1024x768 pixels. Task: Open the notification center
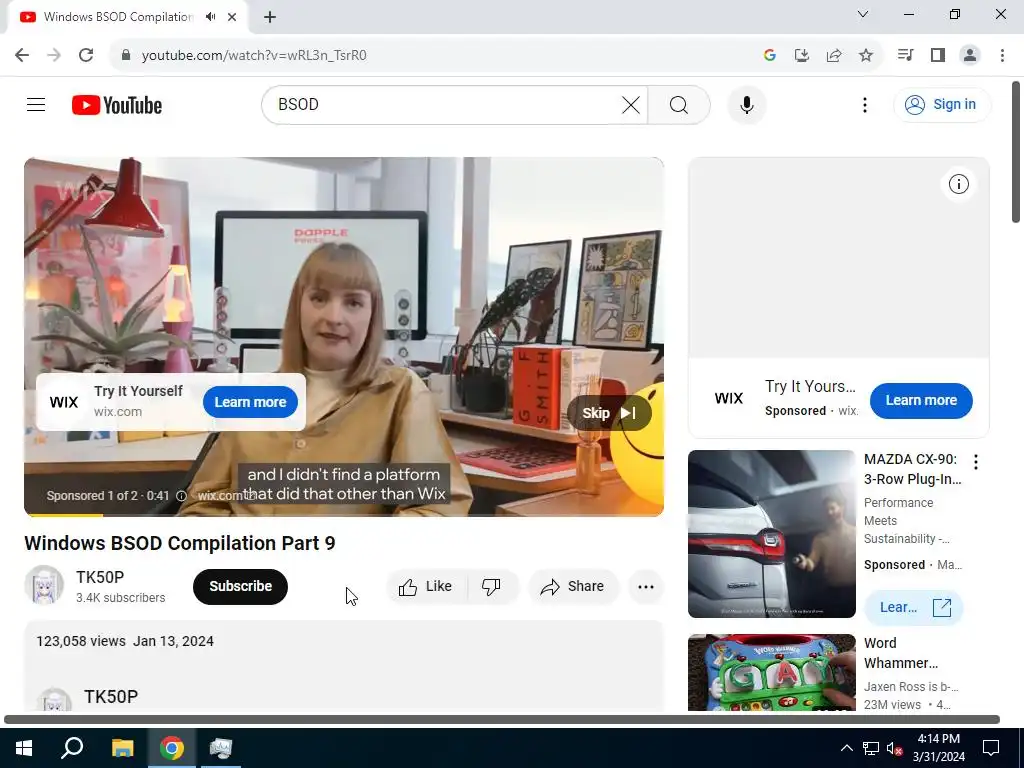click(991, 748)
